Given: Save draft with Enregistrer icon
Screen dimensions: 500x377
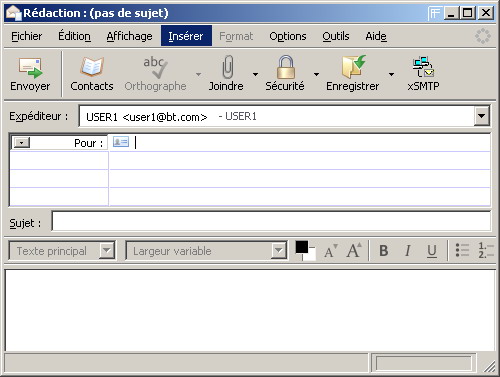Looking at the screenshot, I should (x=353, y=67).
